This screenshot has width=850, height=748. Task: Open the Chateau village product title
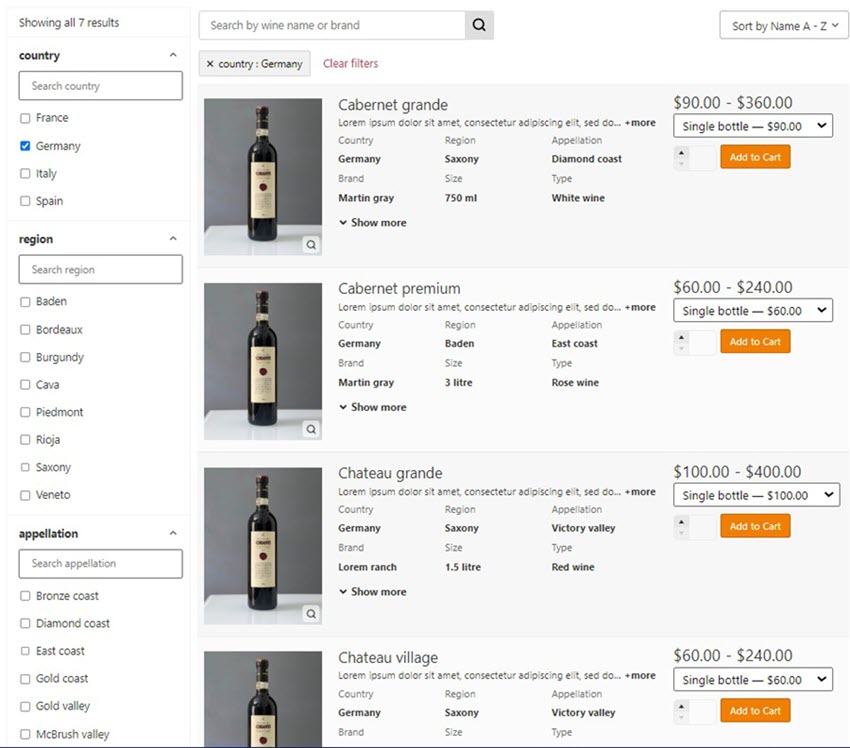[388, 657]
